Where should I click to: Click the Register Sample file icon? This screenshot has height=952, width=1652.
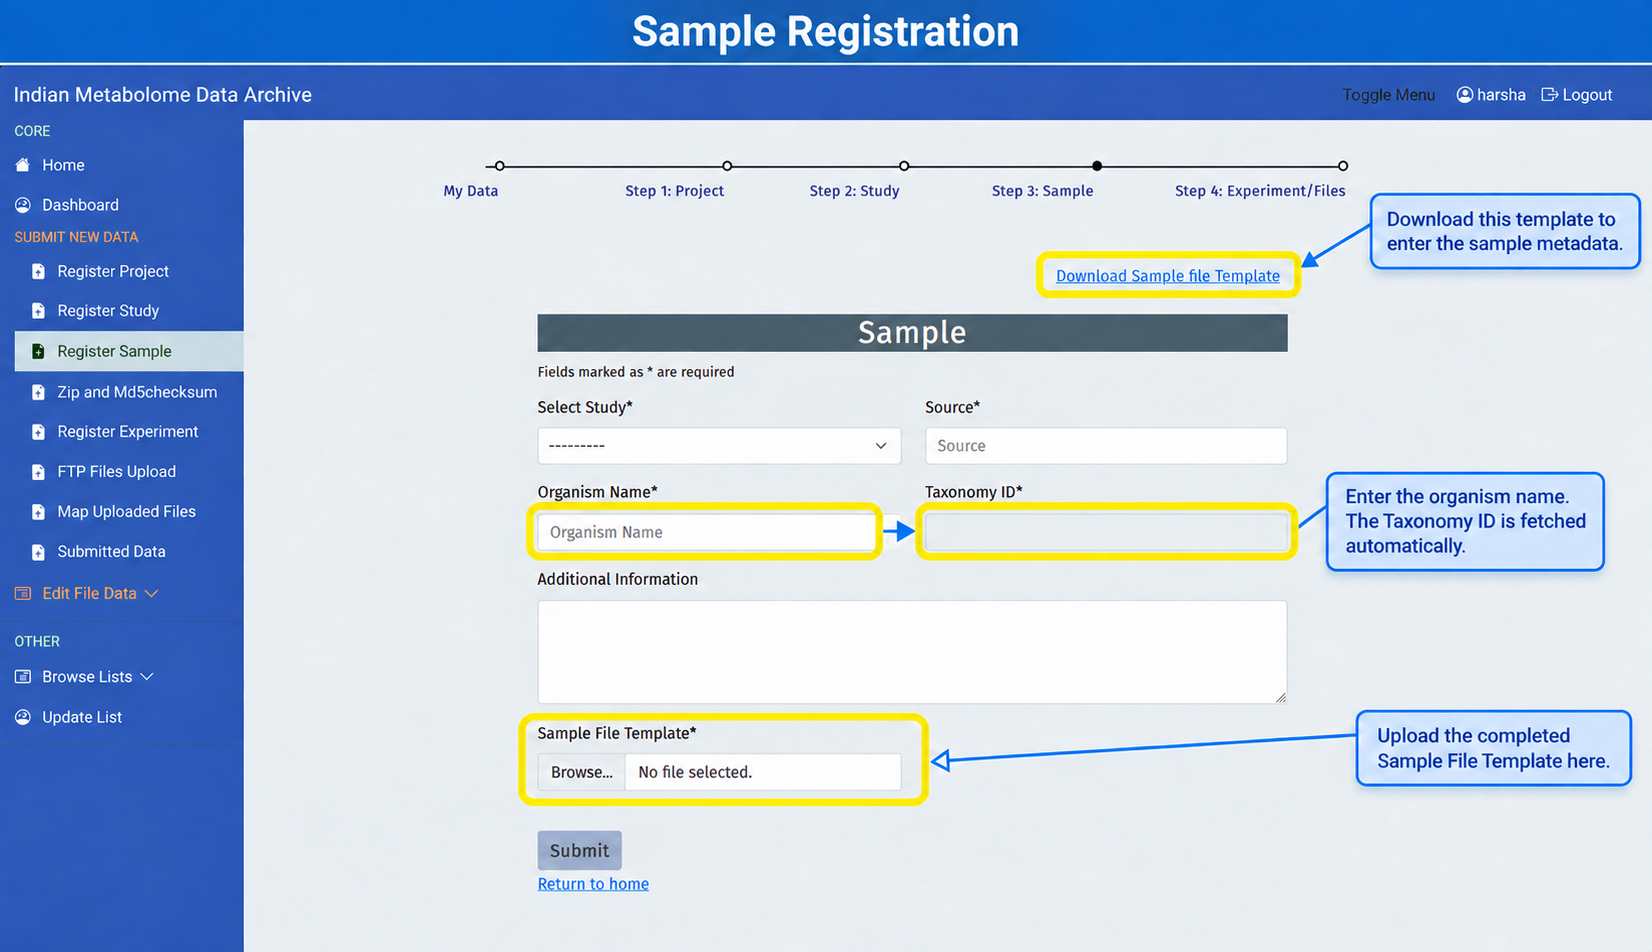[x=38, y=352]
